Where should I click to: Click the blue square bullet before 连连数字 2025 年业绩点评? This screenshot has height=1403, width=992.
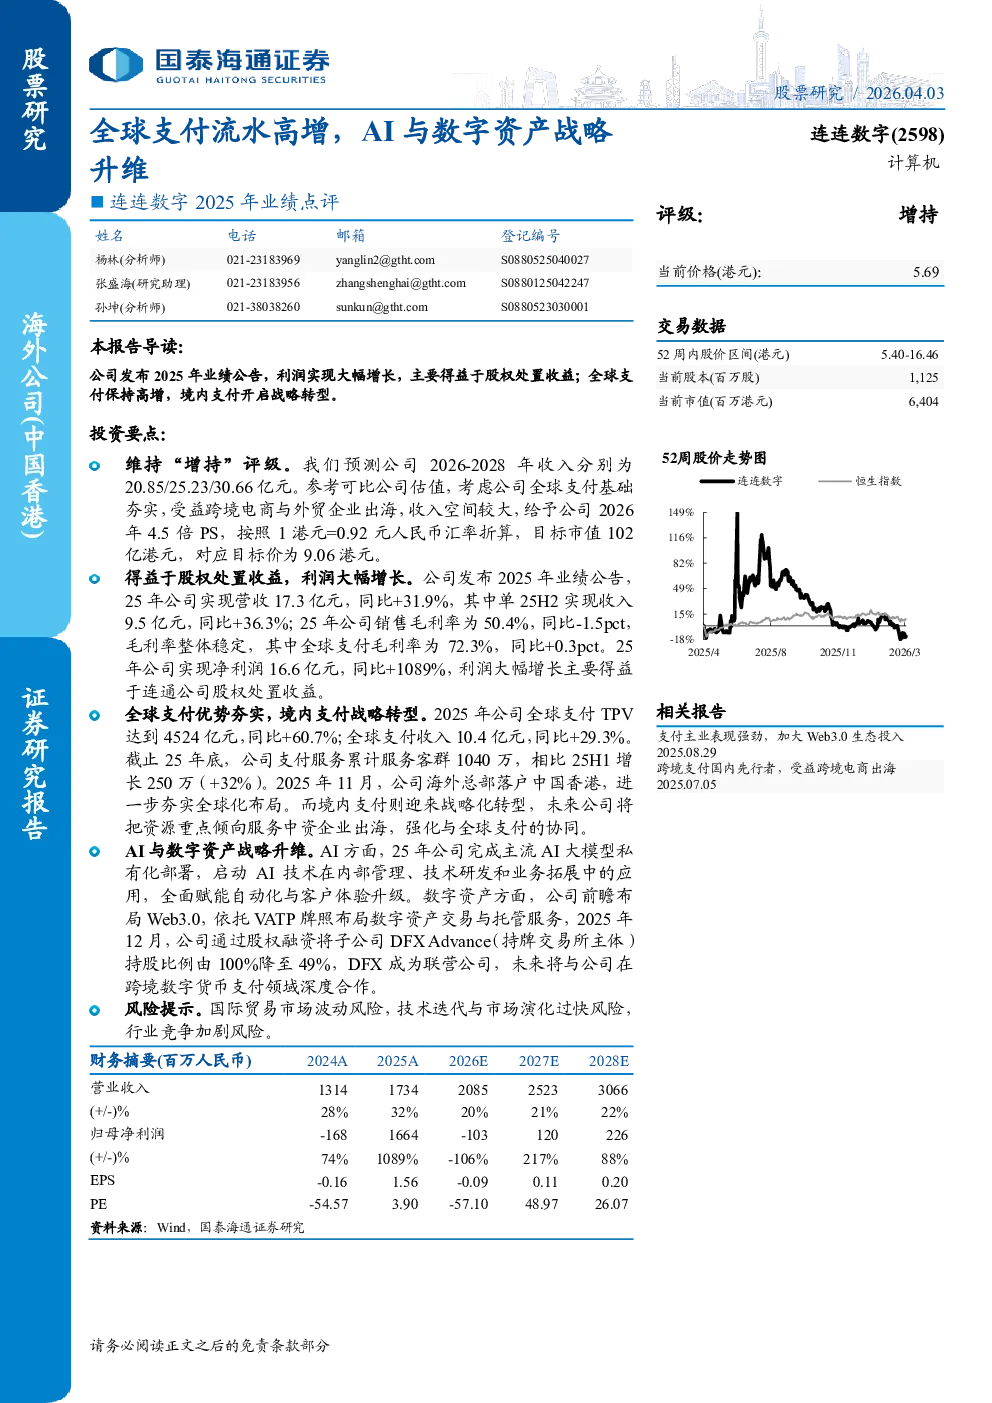click(x=97, y=202)
